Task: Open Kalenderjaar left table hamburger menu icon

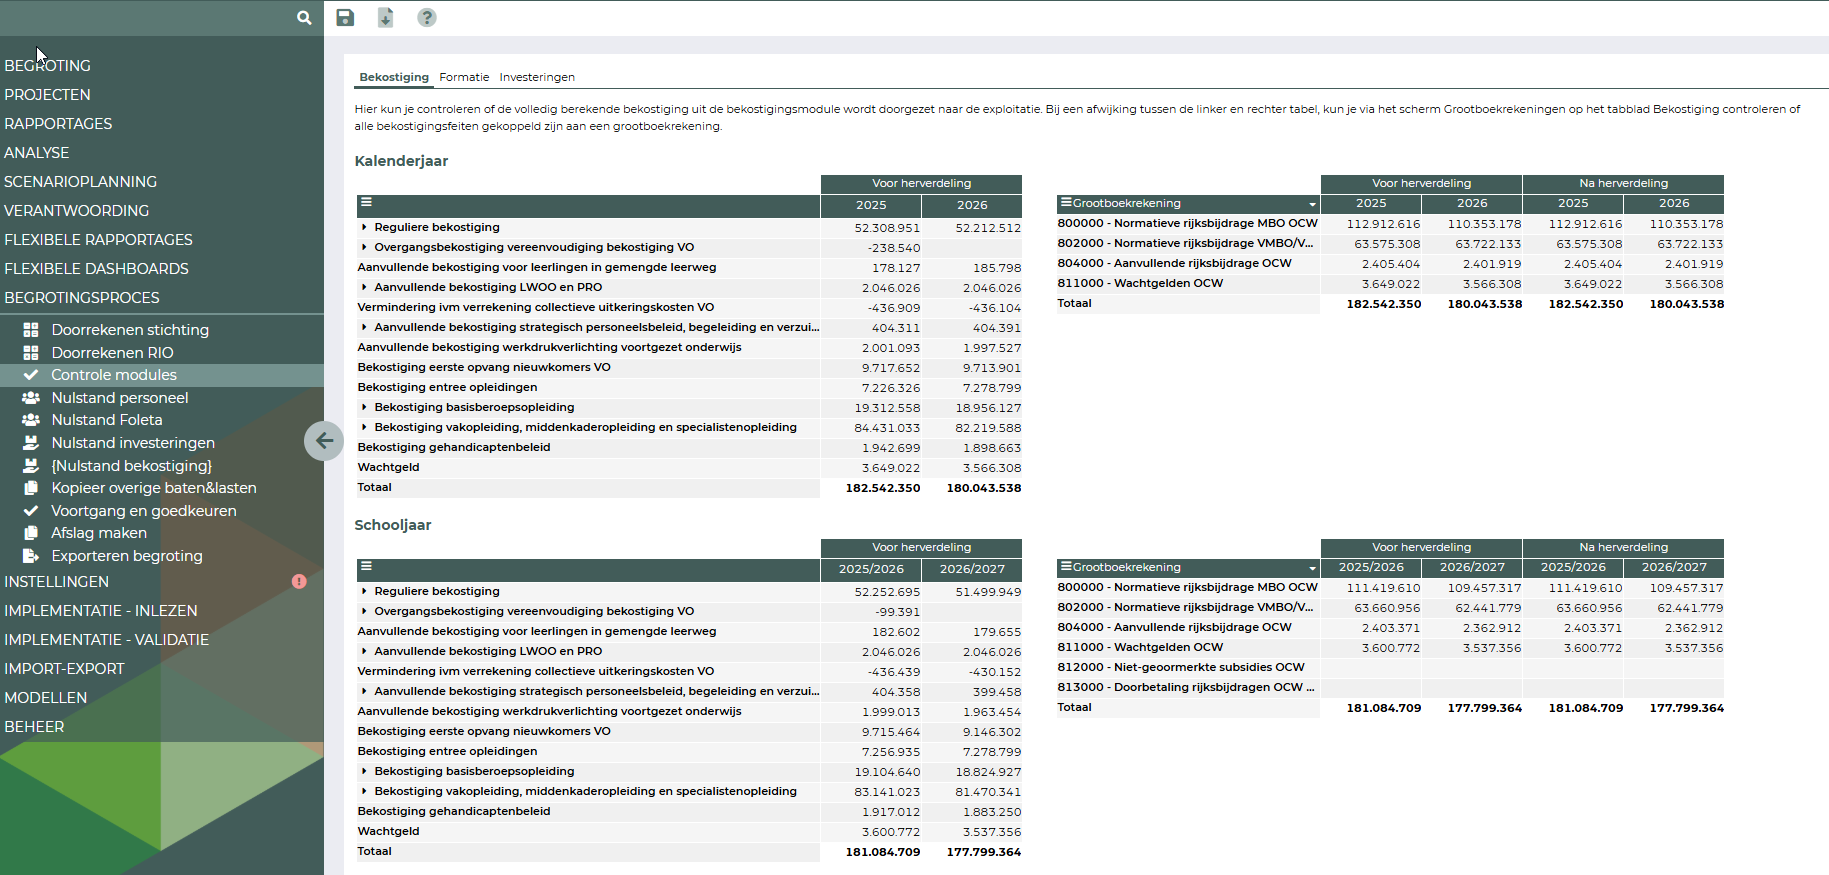Action: point(366,202)
